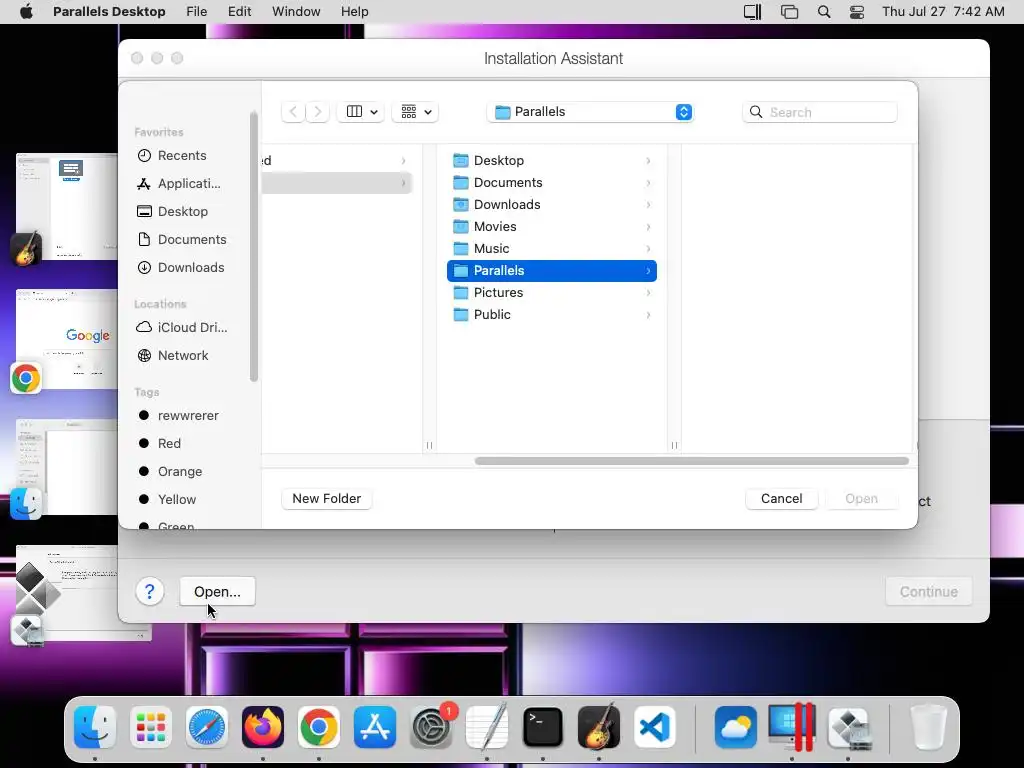Open the Parallels location path popup
The image size is (1024, 768).
click(x=590, y=112)
